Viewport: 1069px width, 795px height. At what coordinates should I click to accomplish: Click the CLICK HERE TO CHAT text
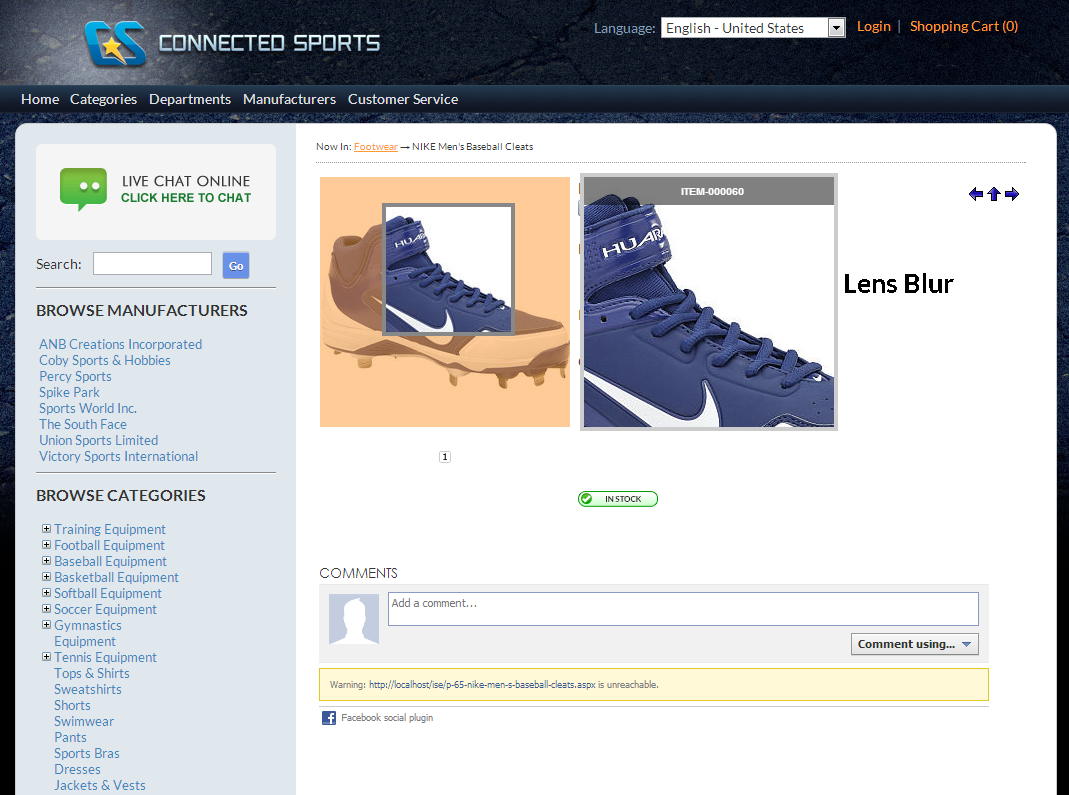(x=186, y=198)
